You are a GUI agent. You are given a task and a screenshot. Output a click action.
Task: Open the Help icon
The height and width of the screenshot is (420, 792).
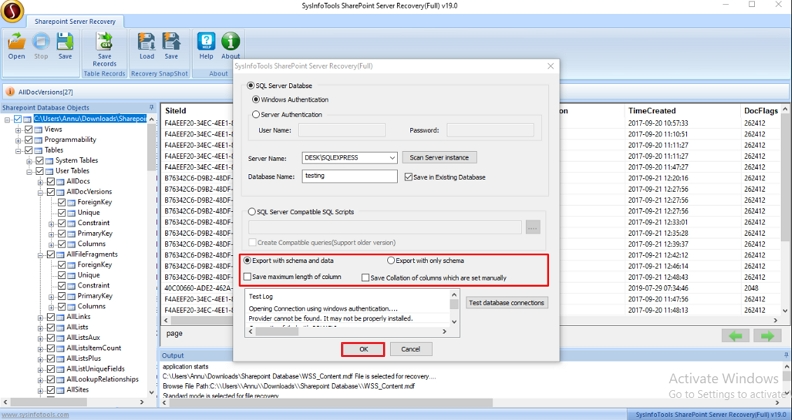tap(206, 44)
